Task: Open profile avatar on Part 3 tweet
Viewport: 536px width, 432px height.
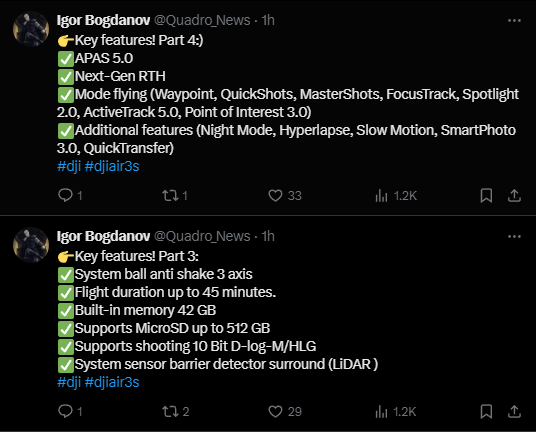Action: coord(31,245)
